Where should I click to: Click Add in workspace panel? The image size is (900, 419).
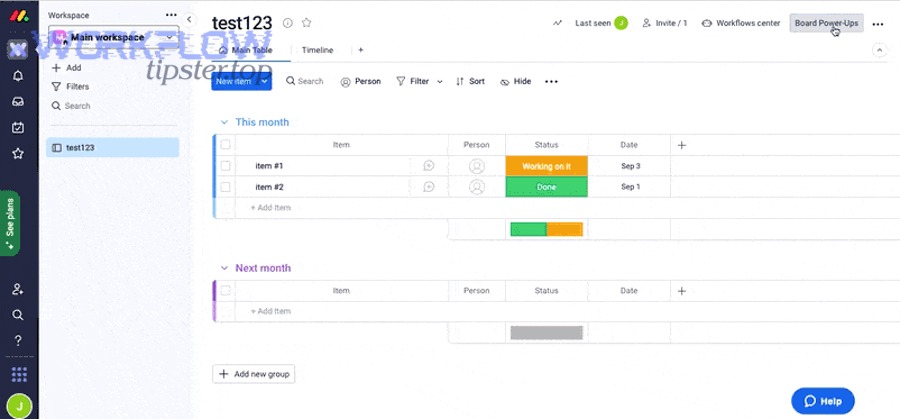67,68
